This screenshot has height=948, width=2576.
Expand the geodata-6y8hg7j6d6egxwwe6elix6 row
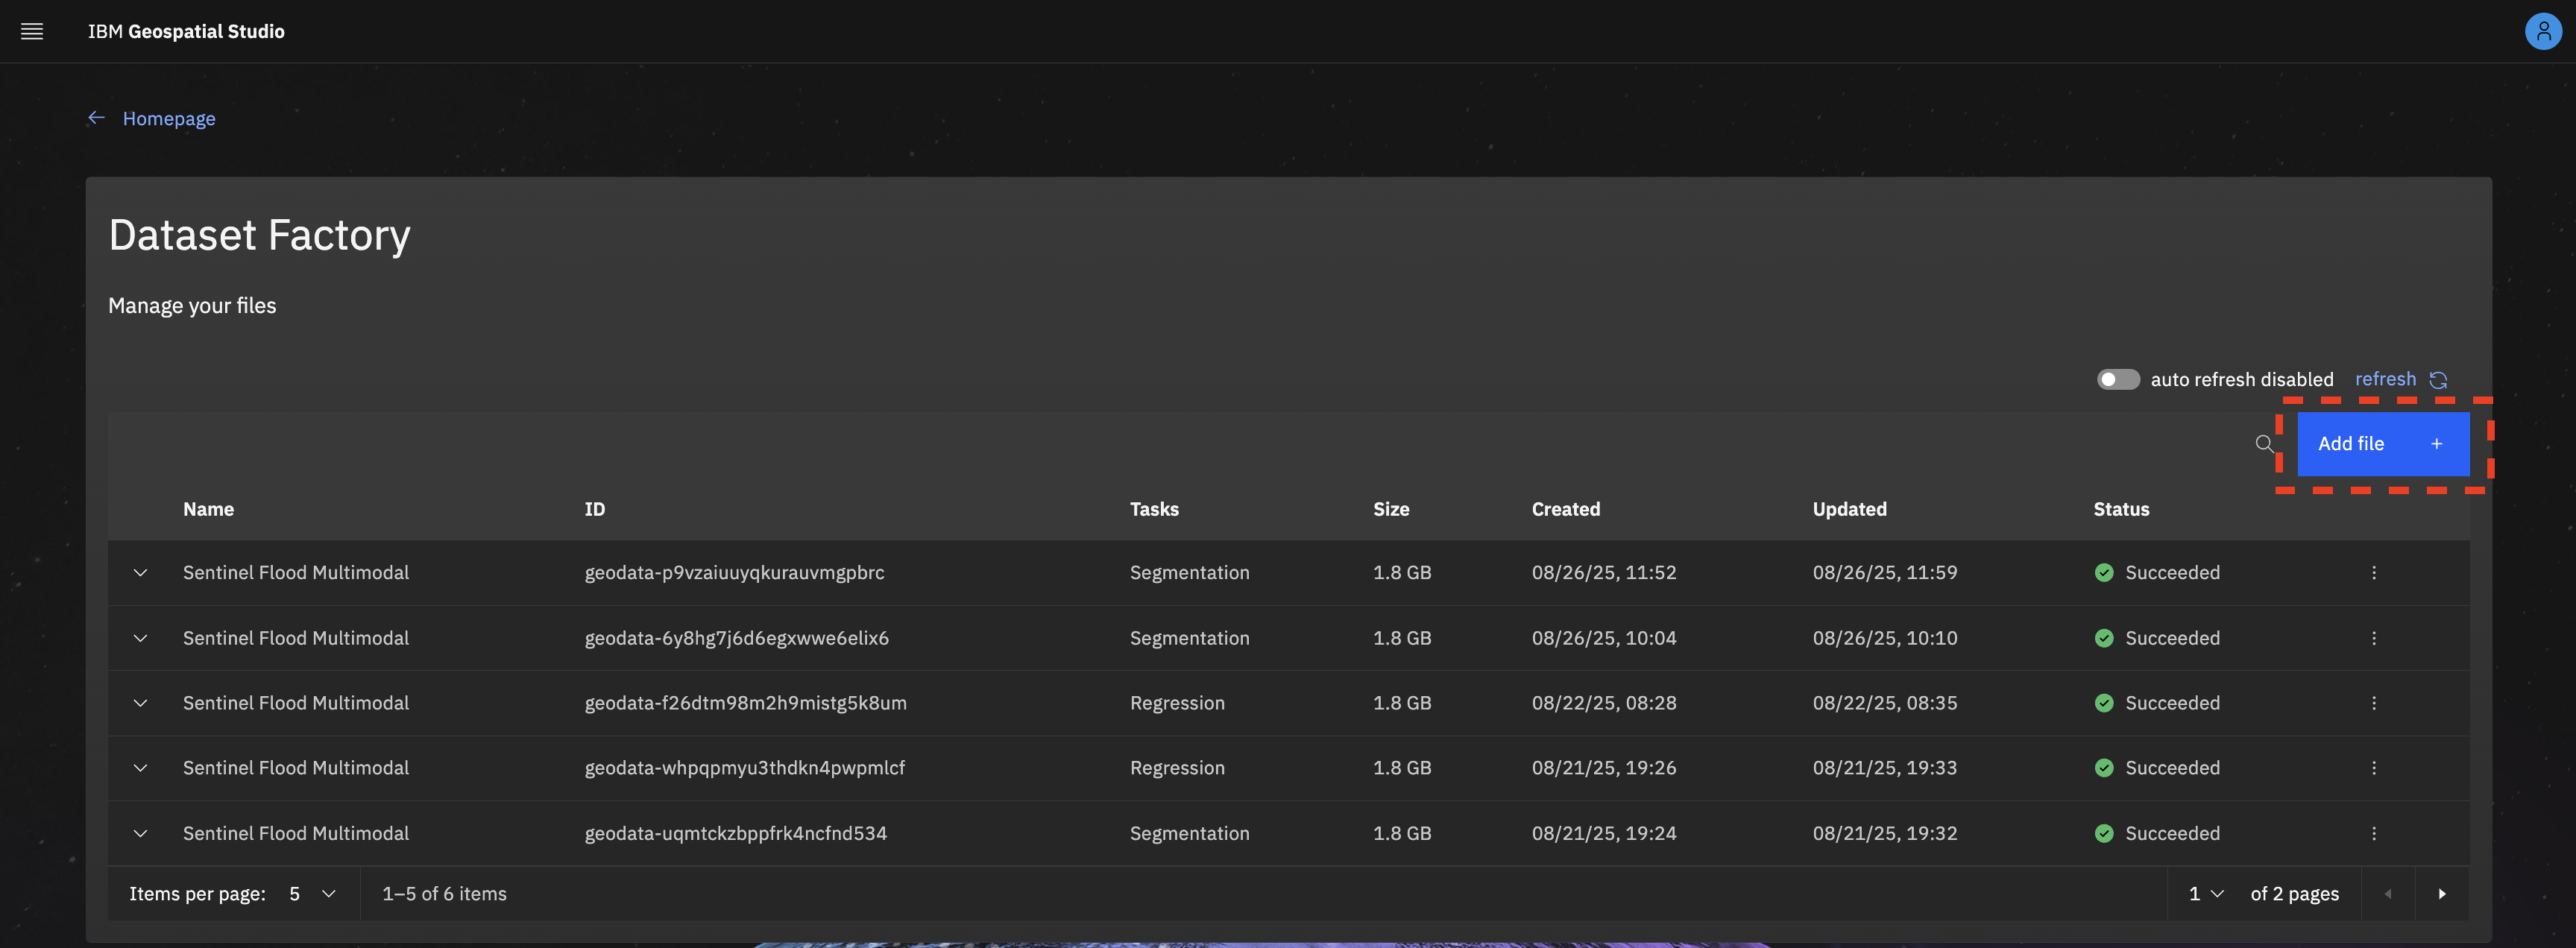point(140,638)
